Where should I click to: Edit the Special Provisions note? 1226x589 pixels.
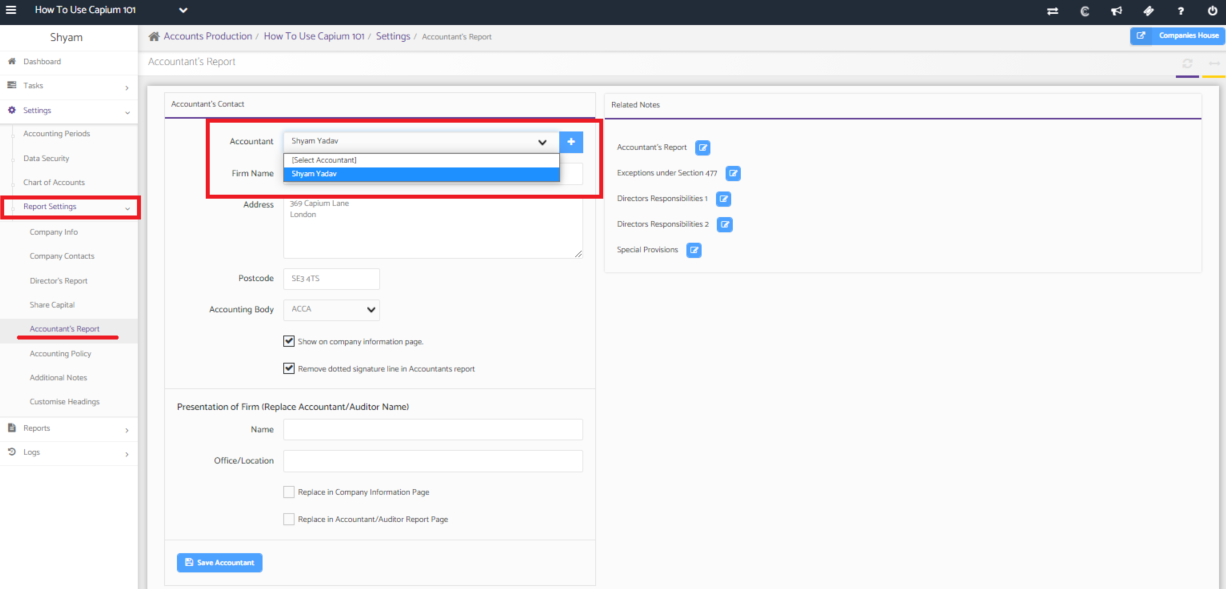[694, 249]
